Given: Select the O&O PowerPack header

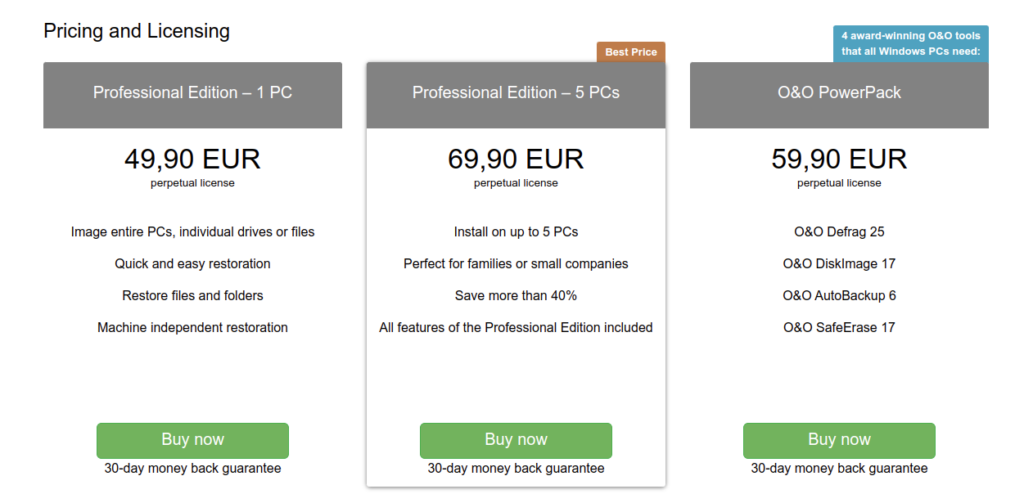Looking at the screenshot, I should click(839, 93).
